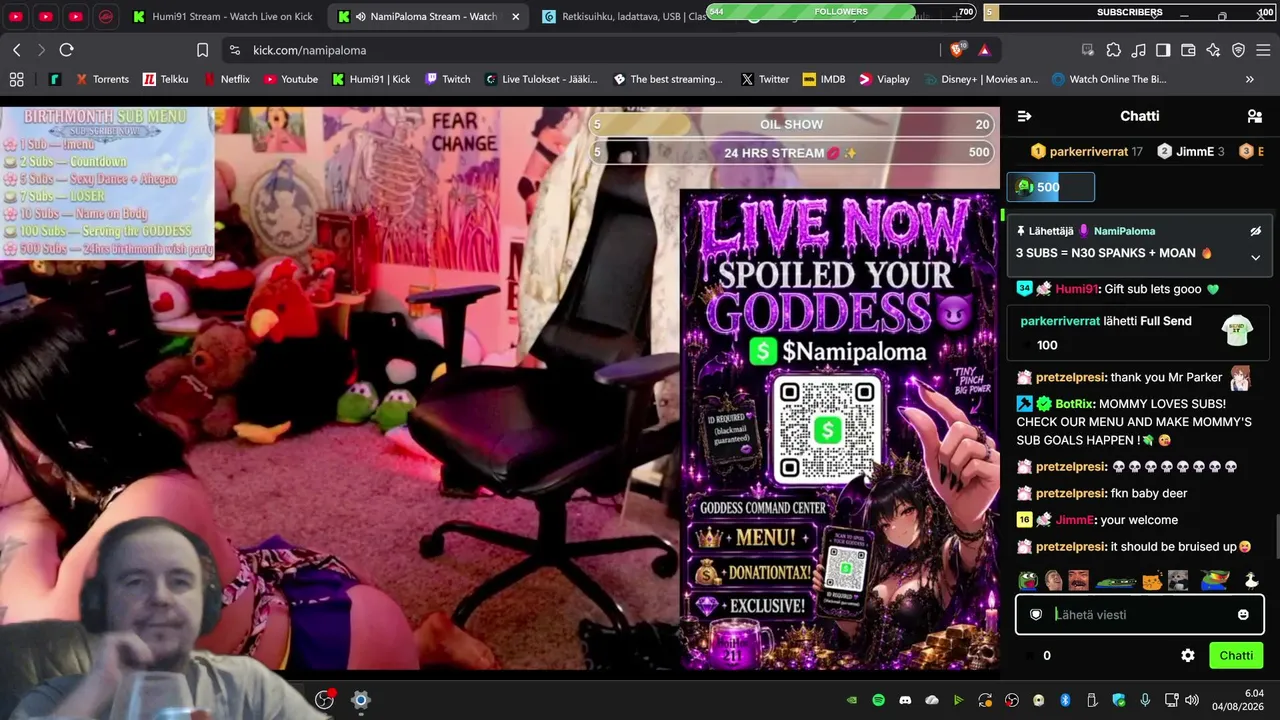The width and height of the screenshot is (1280, 720).
Task: Open the clock and date flyout
Action: tap(1238, 700)
